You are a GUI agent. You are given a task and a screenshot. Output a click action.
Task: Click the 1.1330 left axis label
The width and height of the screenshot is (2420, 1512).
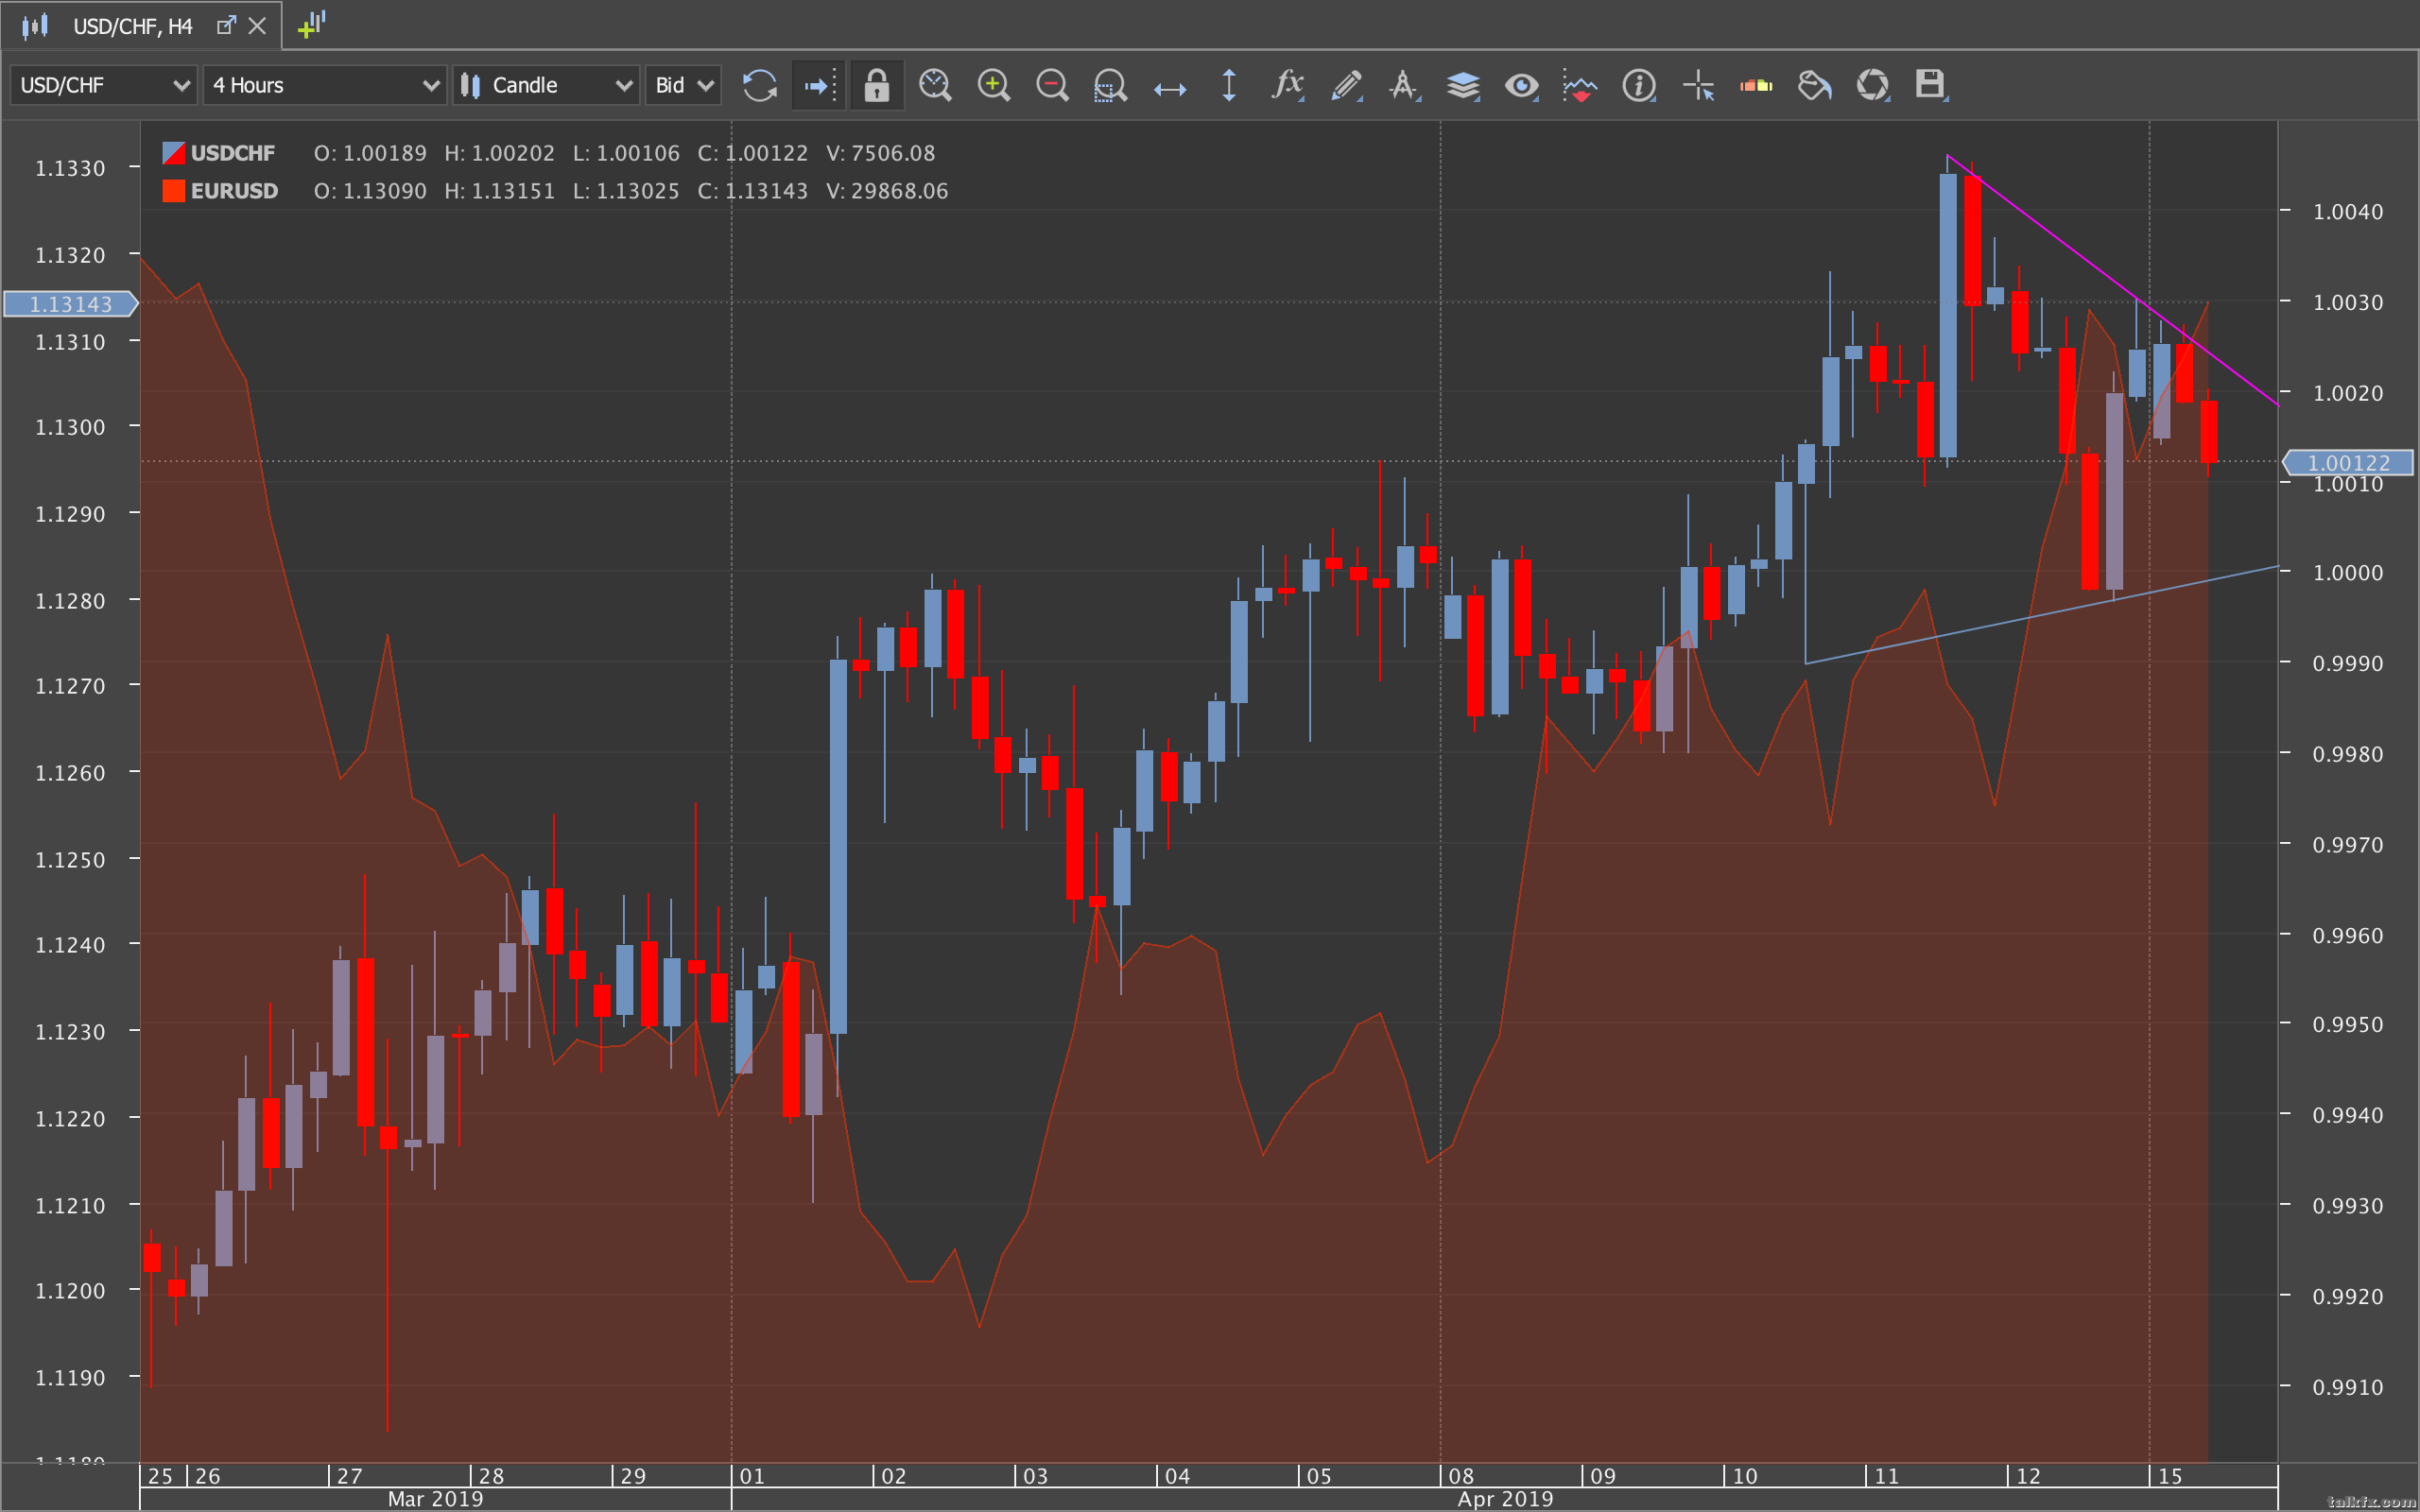(70, 168)
